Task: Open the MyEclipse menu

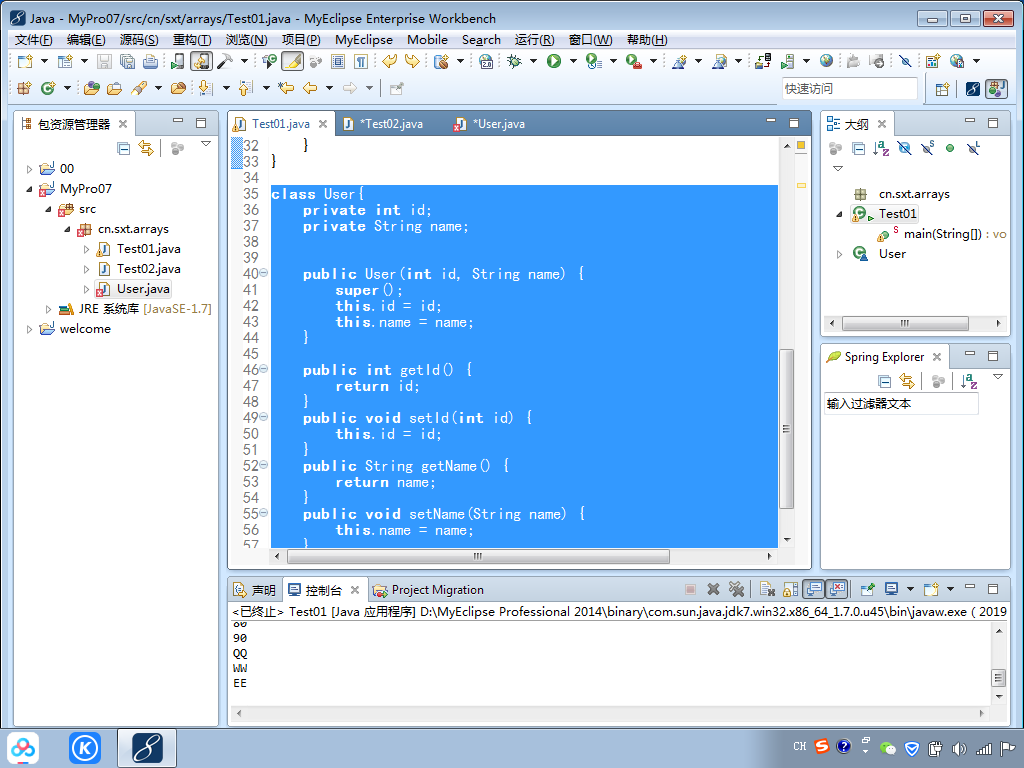Action: pyautogui.click(x=364, y=40)
